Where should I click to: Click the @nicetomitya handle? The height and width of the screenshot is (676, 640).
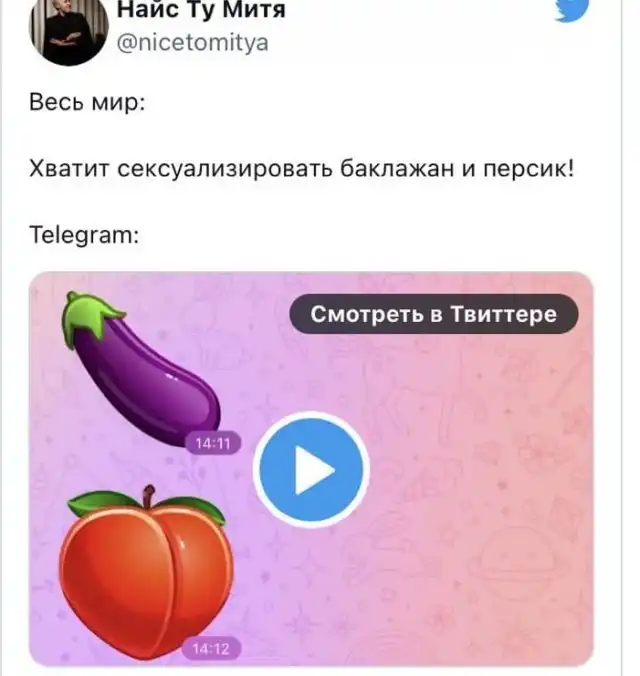tap(192, 43)
